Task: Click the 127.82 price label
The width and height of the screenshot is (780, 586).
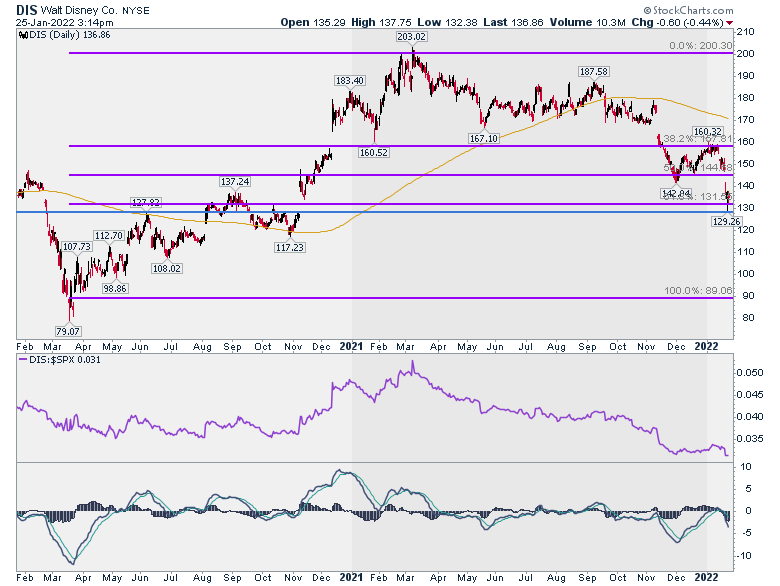Action: click(146, 202)
